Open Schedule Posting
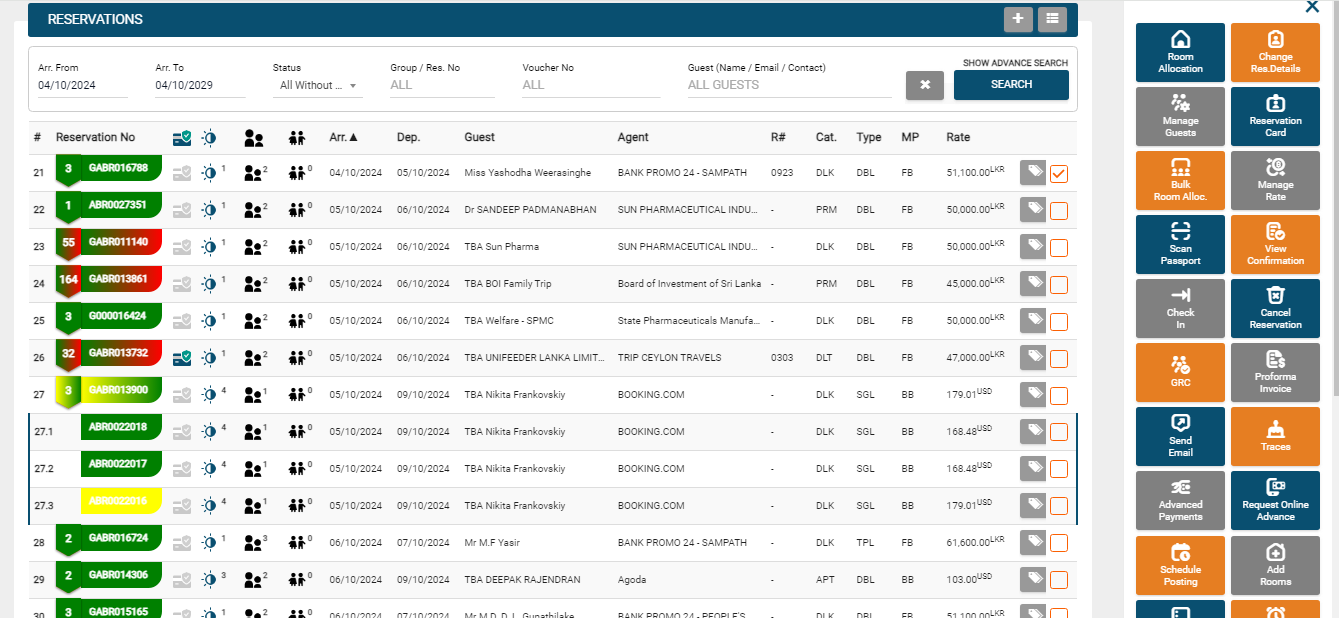The height and width of the screenshot is (618, 1339). [1180, 565]
